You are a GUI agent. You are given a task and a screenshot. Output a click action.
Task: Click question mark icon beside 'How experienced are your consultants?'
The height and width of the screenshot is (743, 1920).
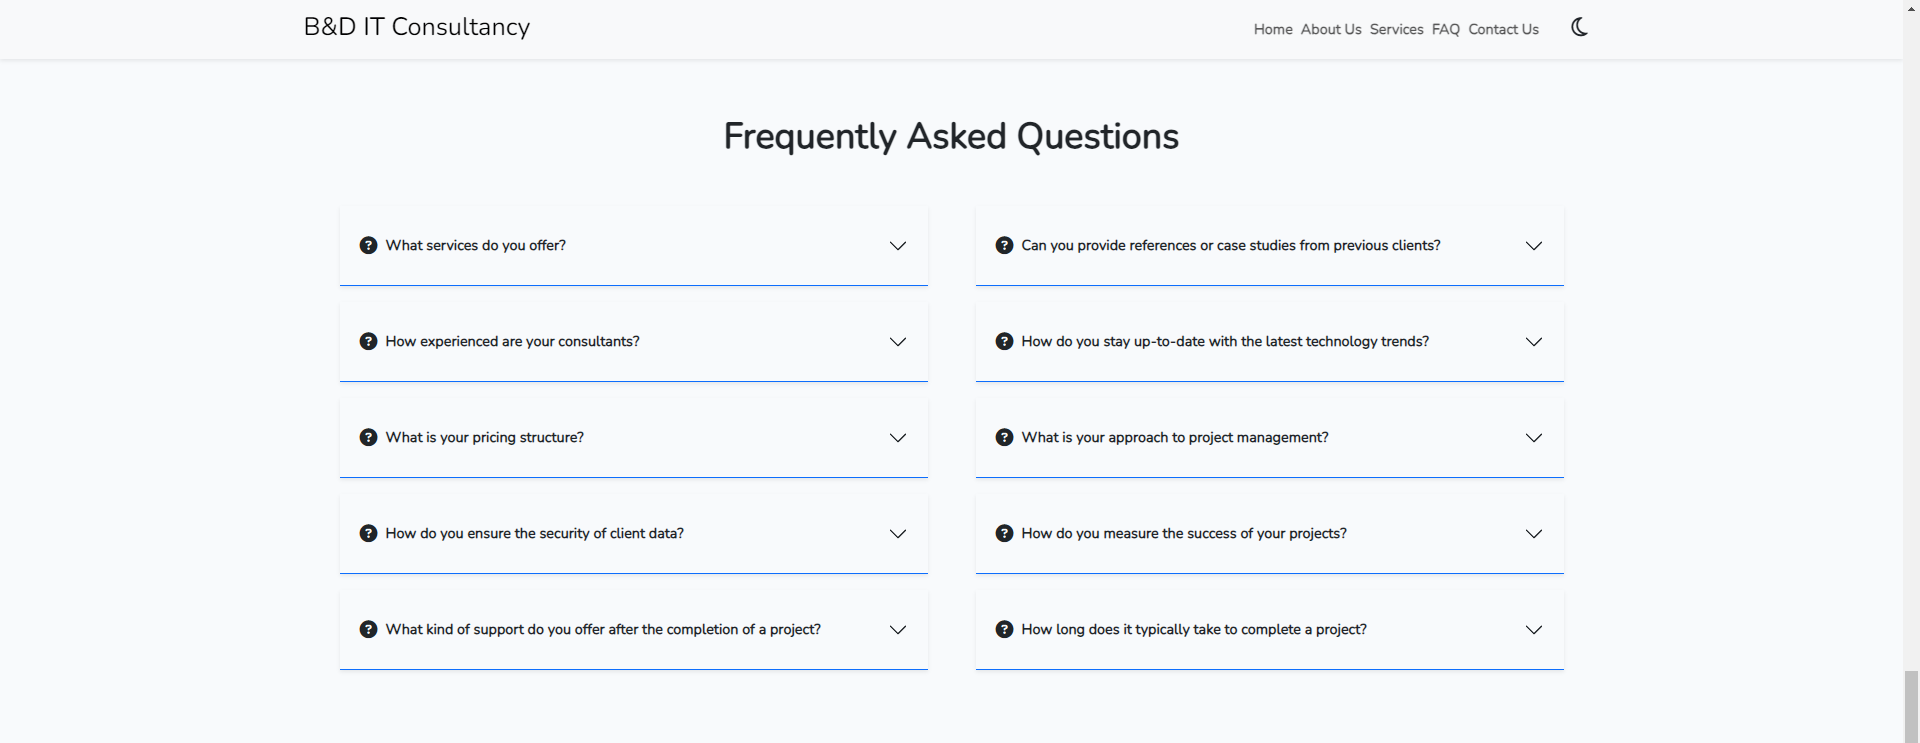point(368,341)
